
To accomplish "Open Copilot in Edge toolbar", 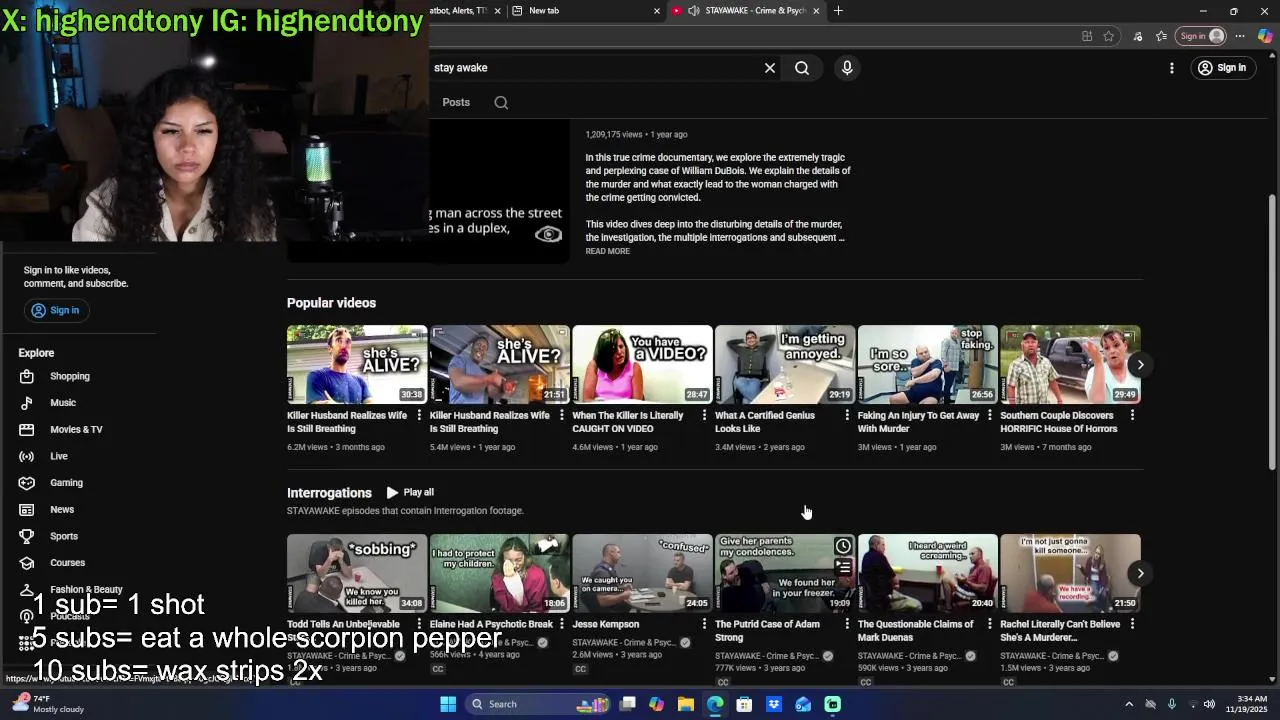I will (x=1264, y=36).
